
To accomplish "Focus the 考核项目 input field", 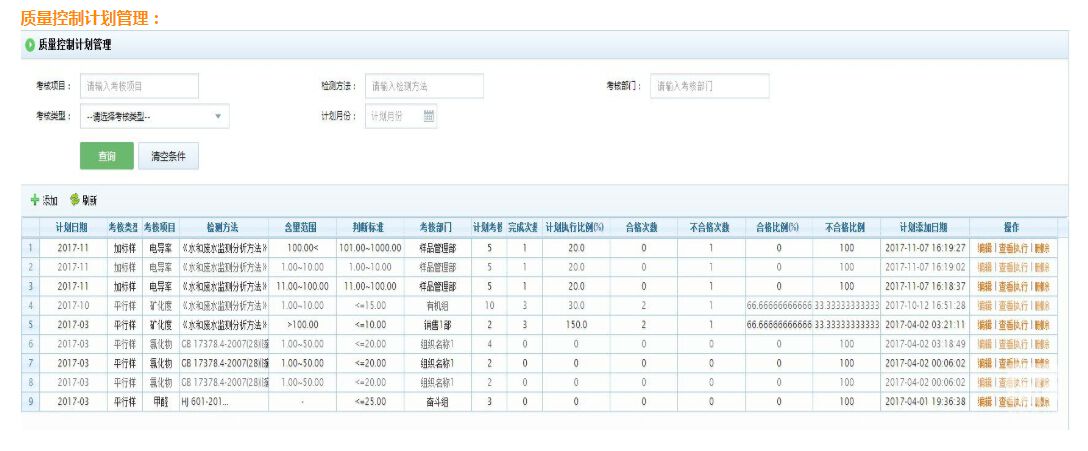I will click(x=139, y=86).
